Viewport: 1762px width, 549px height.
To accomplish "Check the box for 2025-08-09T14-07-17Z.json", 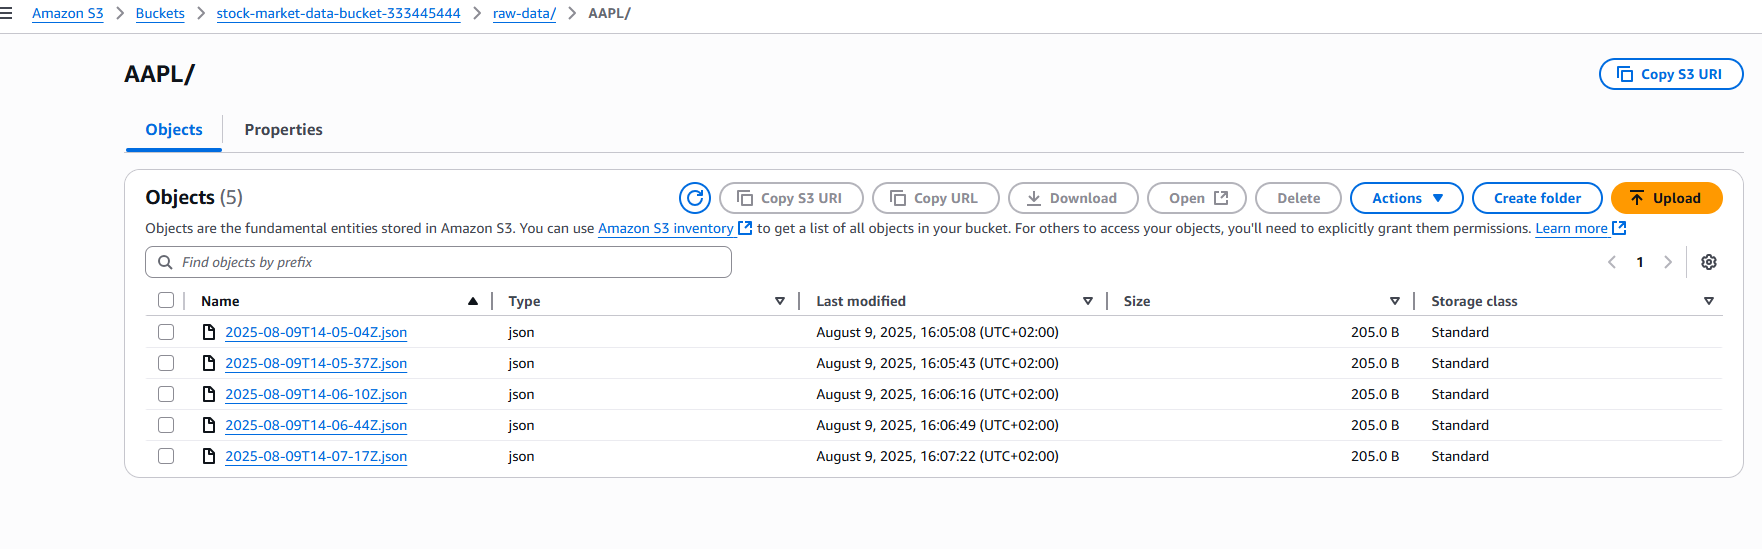I will (x=166, y=456).
